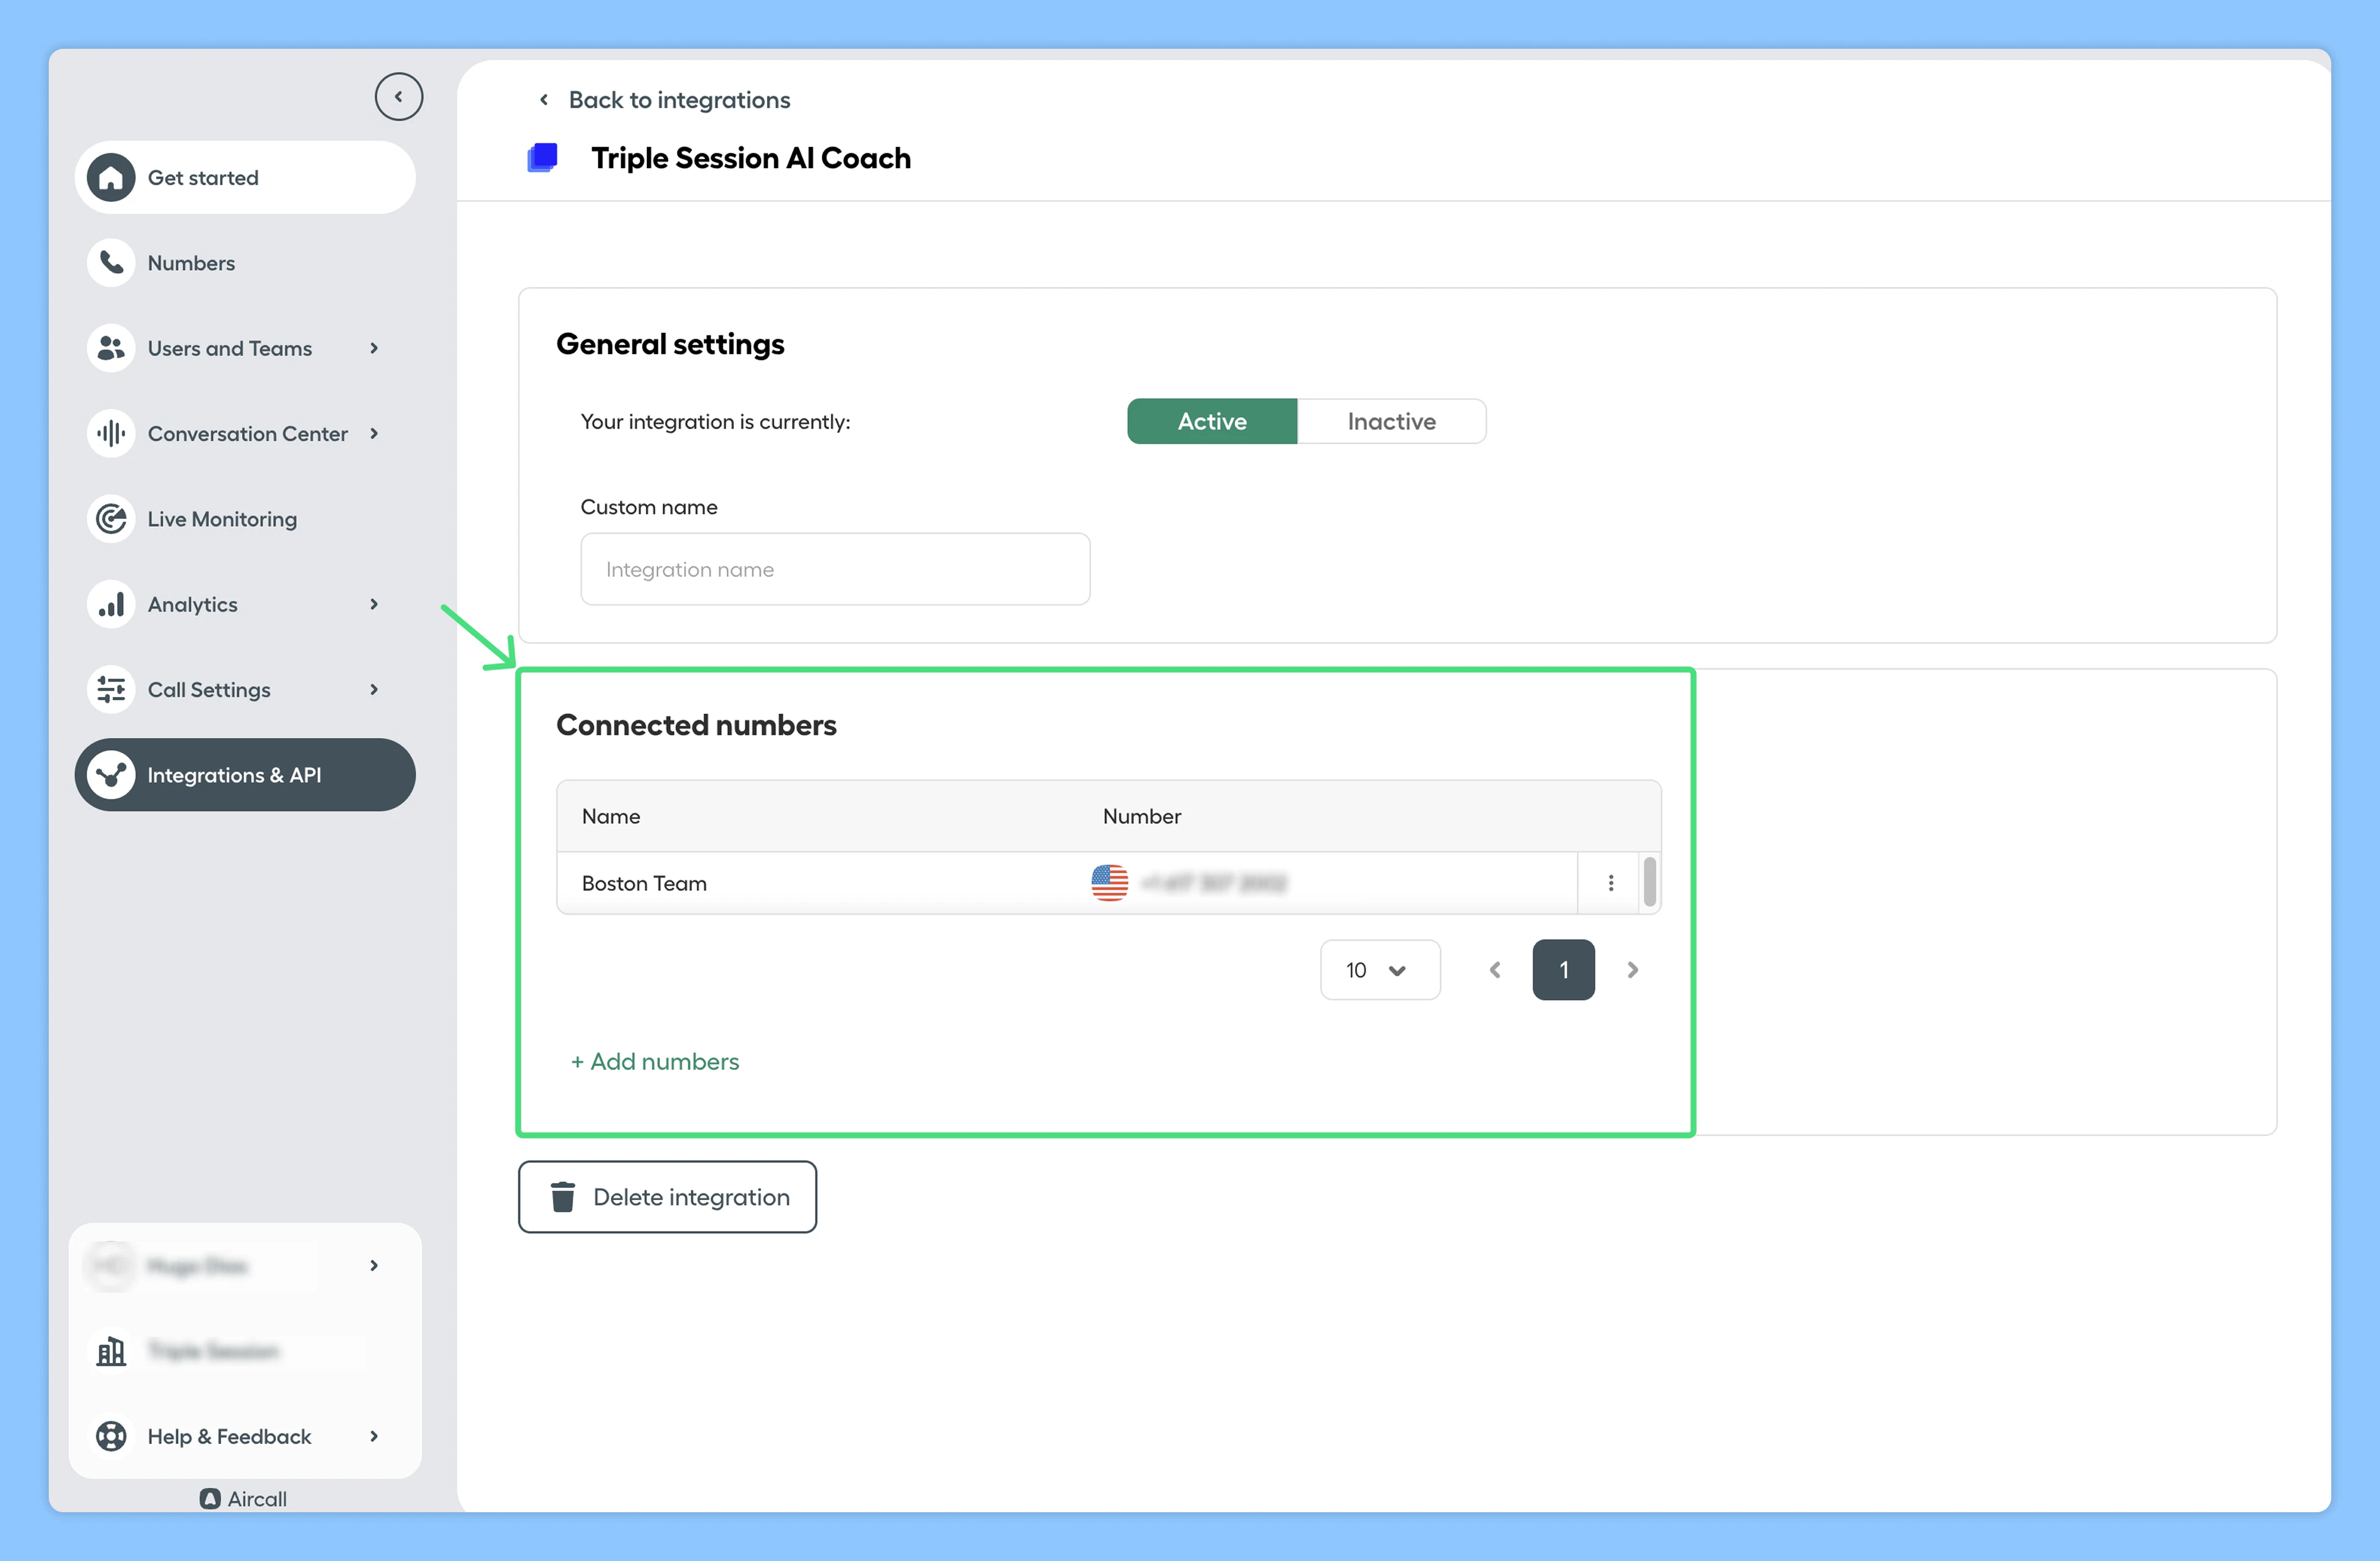The height and width of the screenshot is (1561, 2380).
Task: Click the + Add numbers link
Action: 655,1061
